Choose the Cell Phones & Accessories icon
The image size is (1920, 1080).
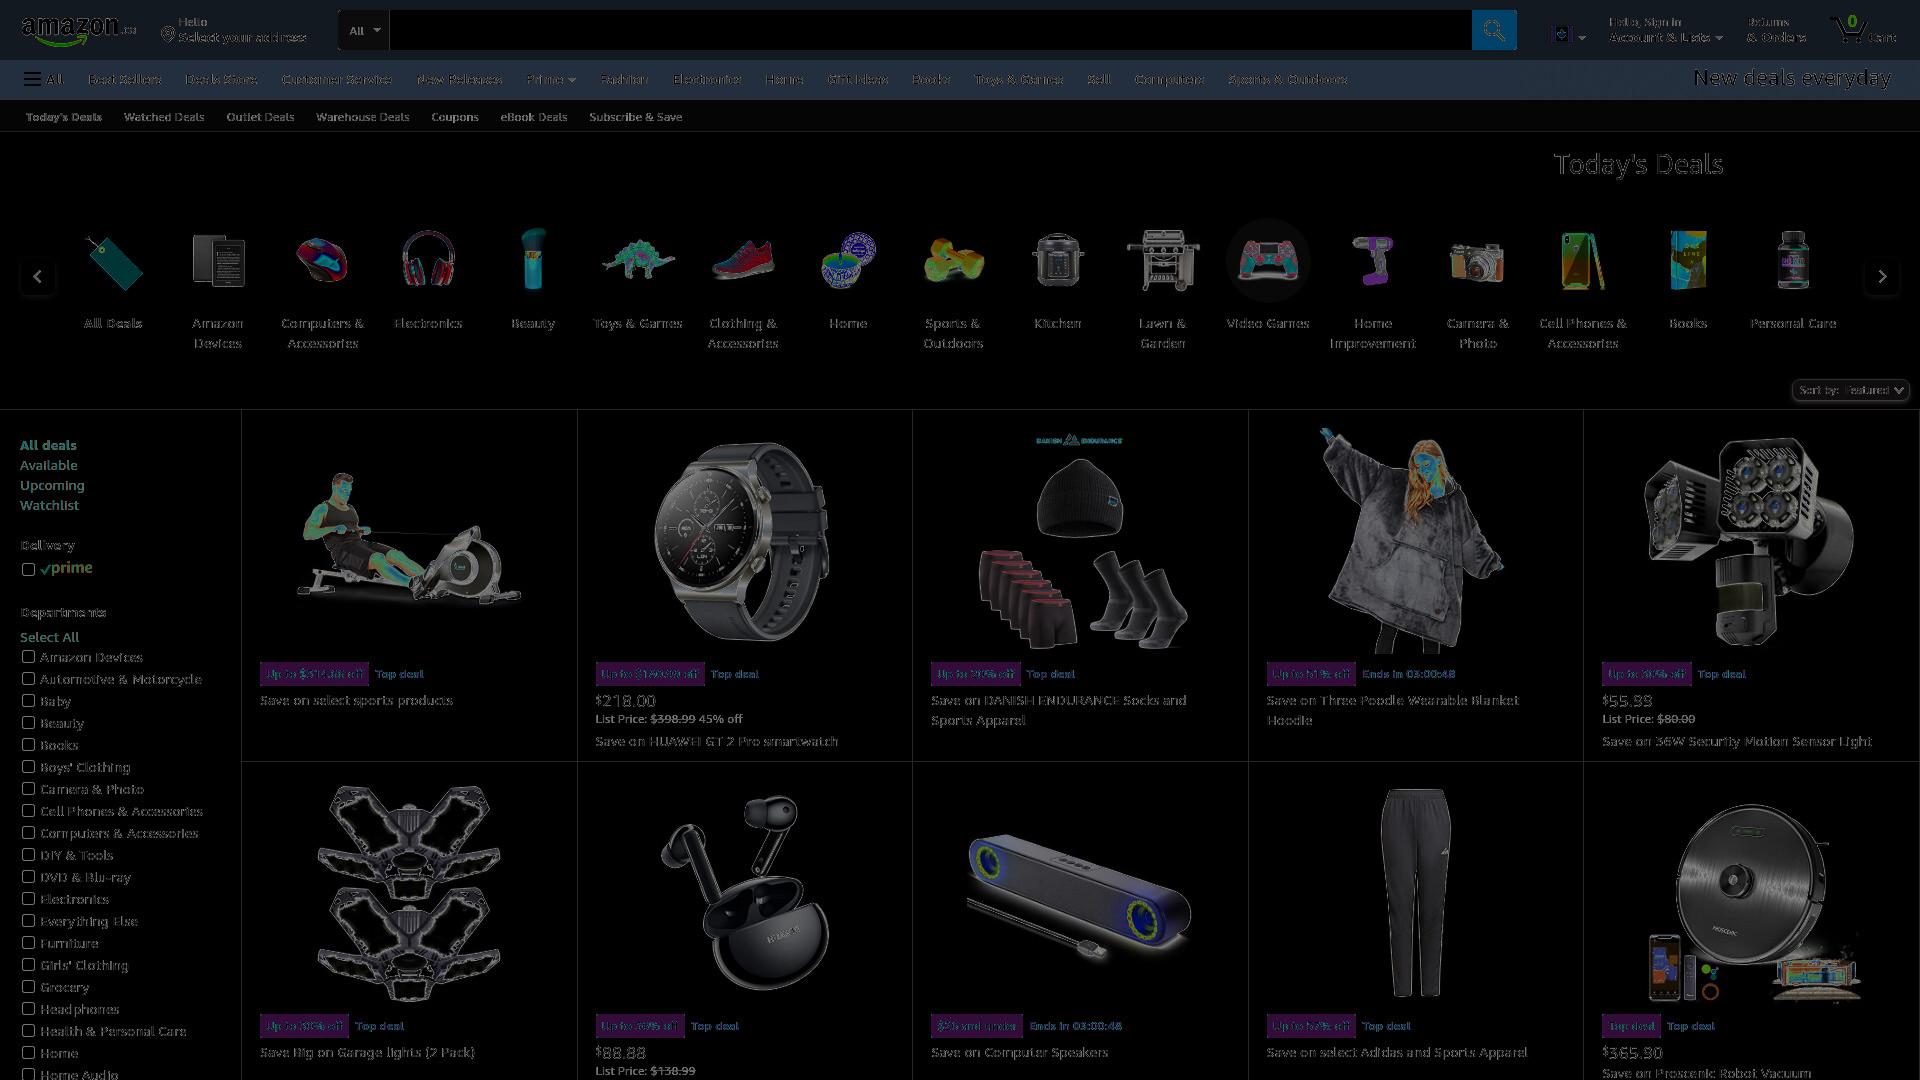pos(1583,261)
